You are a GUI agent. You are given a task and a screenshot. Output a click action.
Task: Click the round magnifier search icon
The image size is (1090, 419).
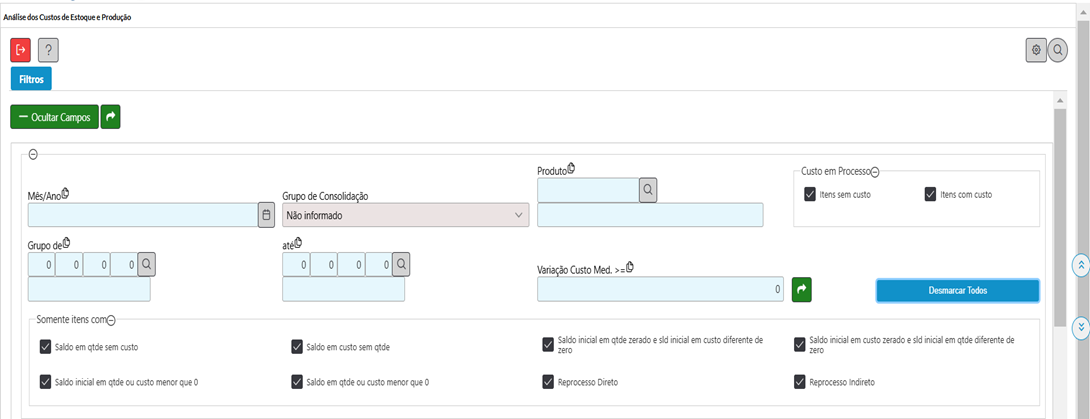1058,50
